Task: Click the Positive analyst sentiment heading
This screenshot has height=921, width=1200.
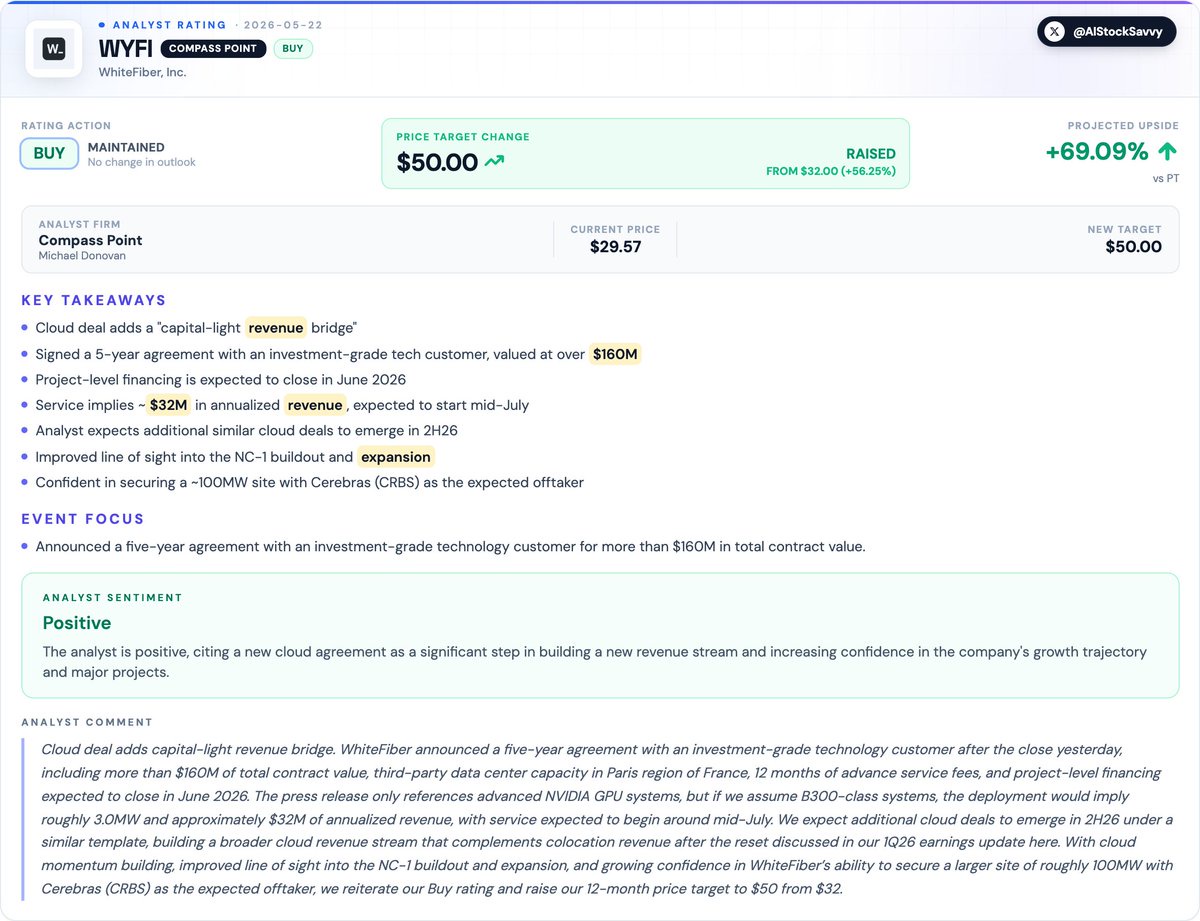Action: tap(77, 623)
